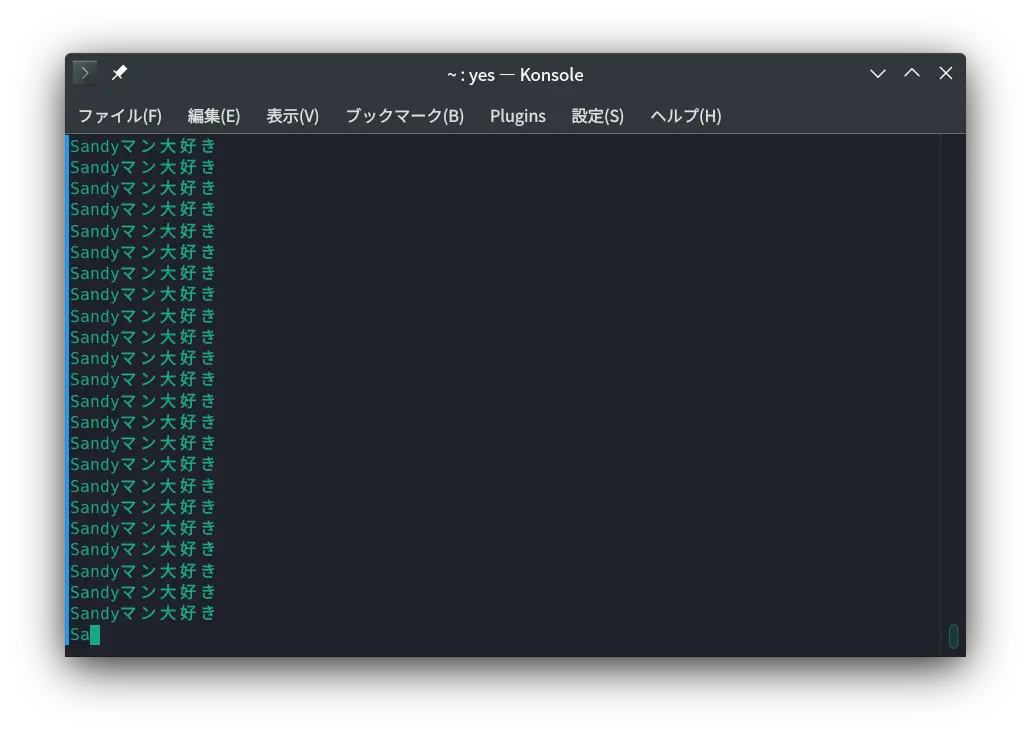Viewport: 1031px width, 734px height.
Task: Open the 編集(E) menu
Action: [x=214, y=116]
